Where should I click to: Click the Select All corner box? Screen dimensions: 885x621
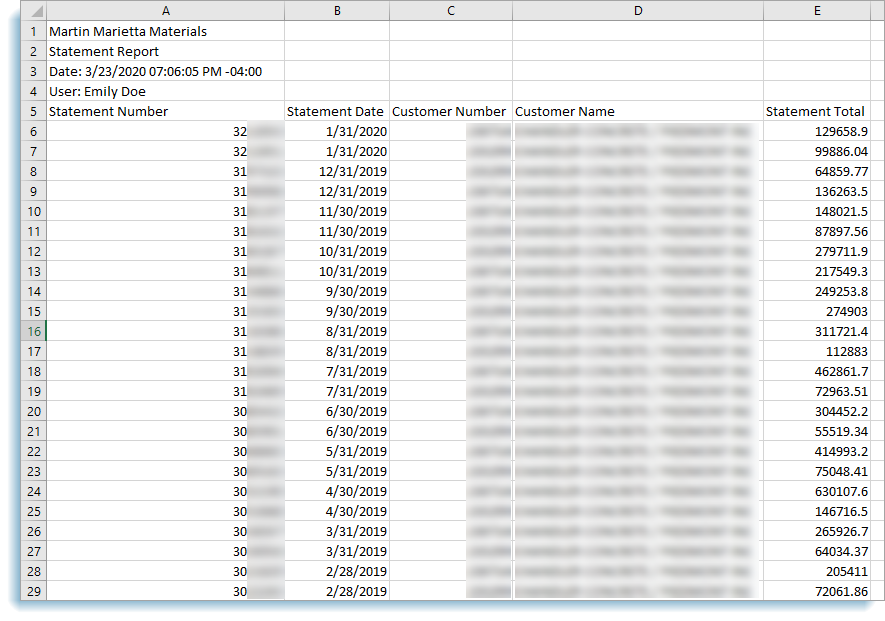(33, 11)
